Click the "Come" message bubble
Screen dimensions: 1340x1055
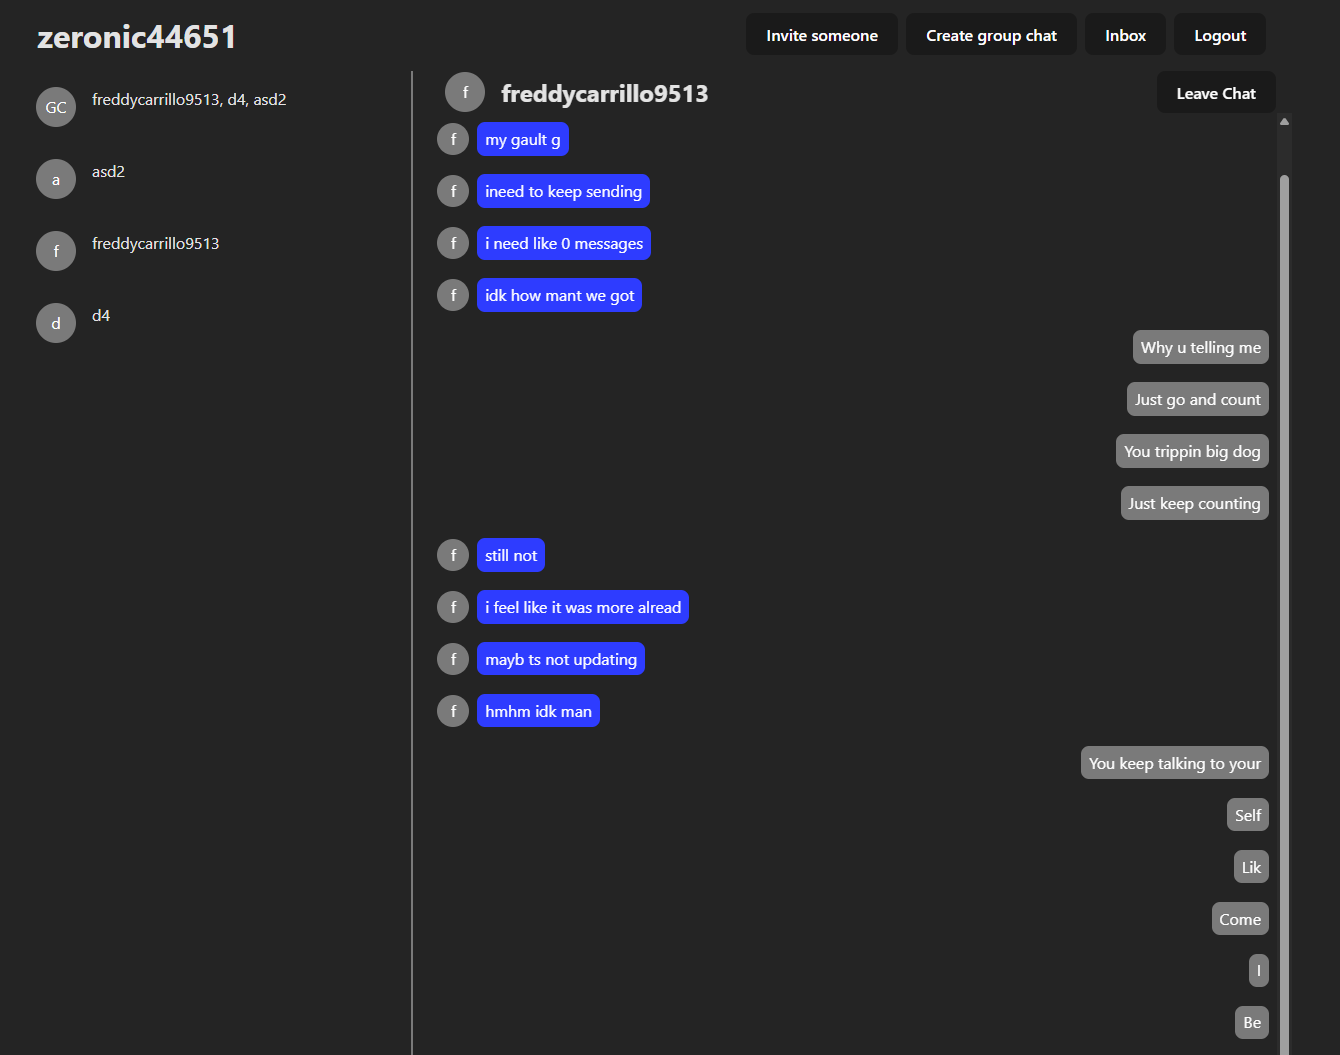[x=1240, y=919]
